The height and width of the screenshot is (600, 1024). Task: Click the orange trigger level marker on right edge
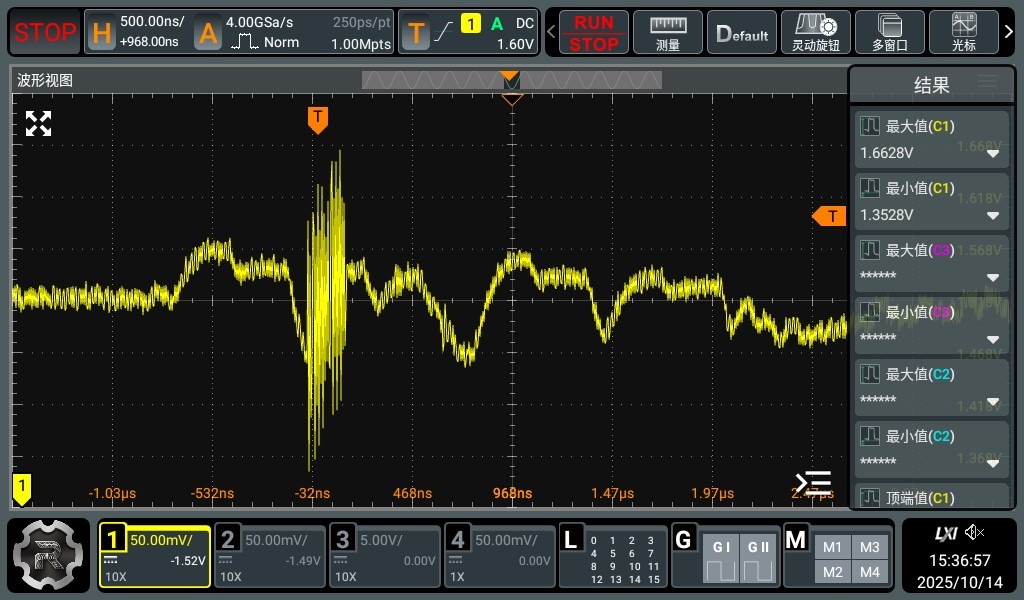[x=829, y=216]
